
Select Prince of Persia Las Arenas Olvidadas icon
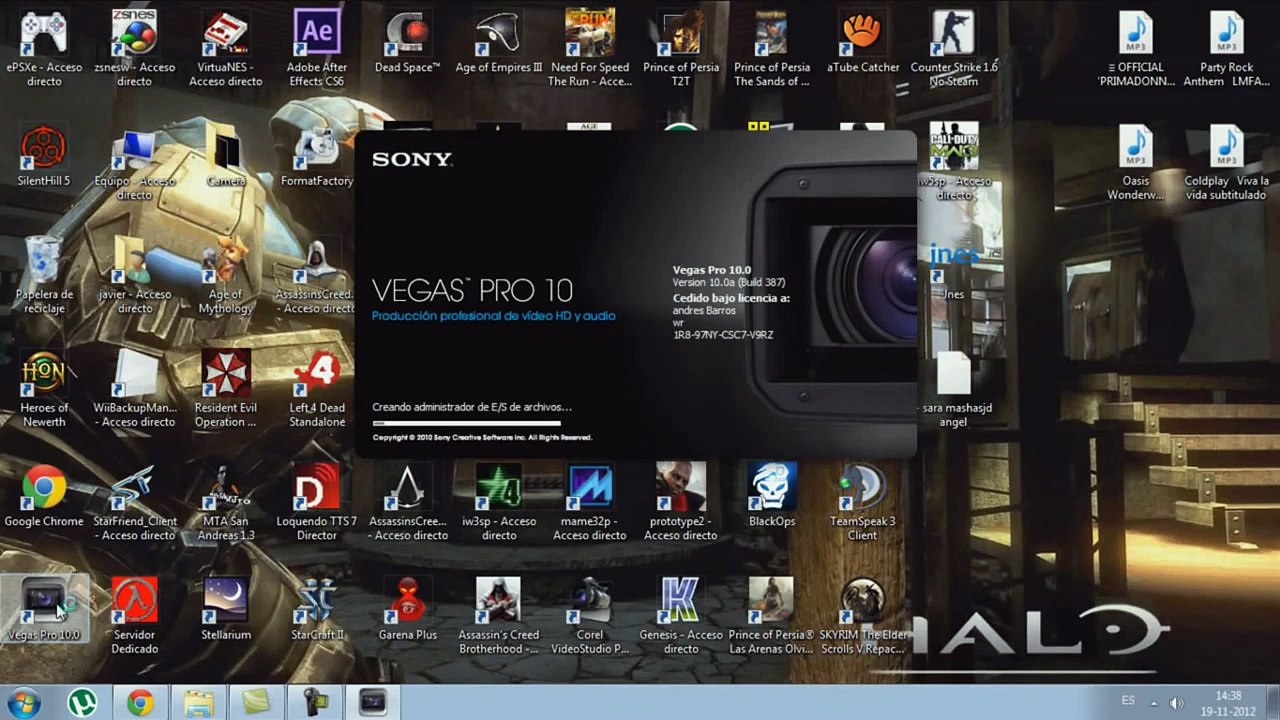772,614
